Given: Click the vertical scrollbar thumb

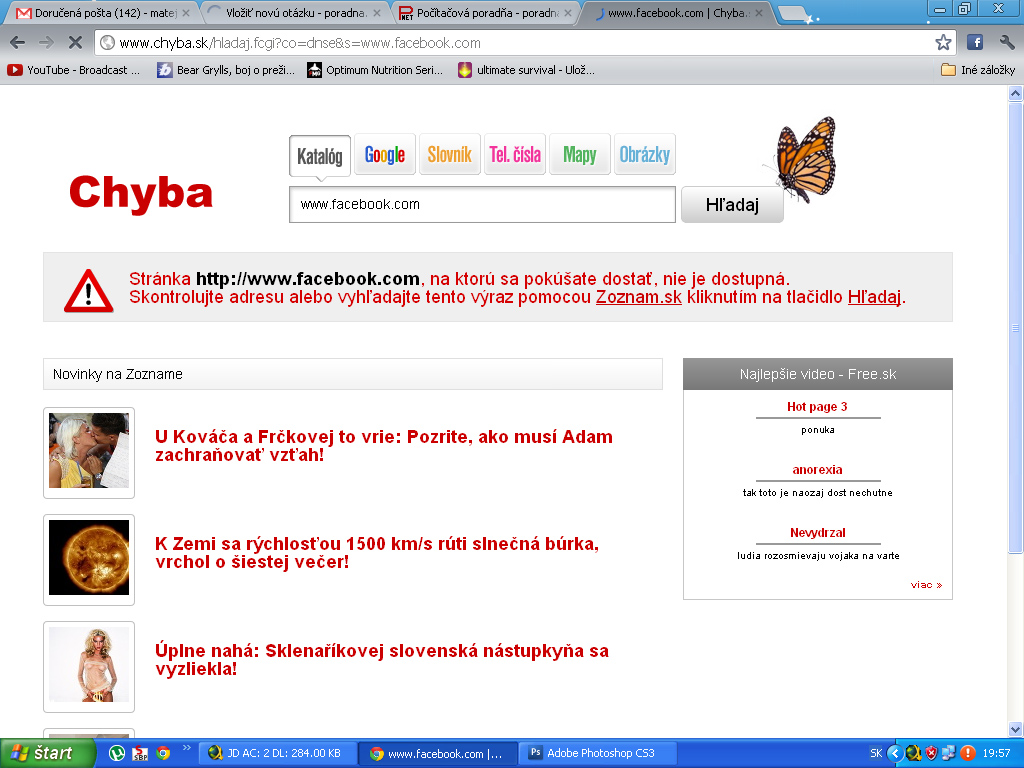Looking at the screenshot, I should click(x=1016, y=328).
